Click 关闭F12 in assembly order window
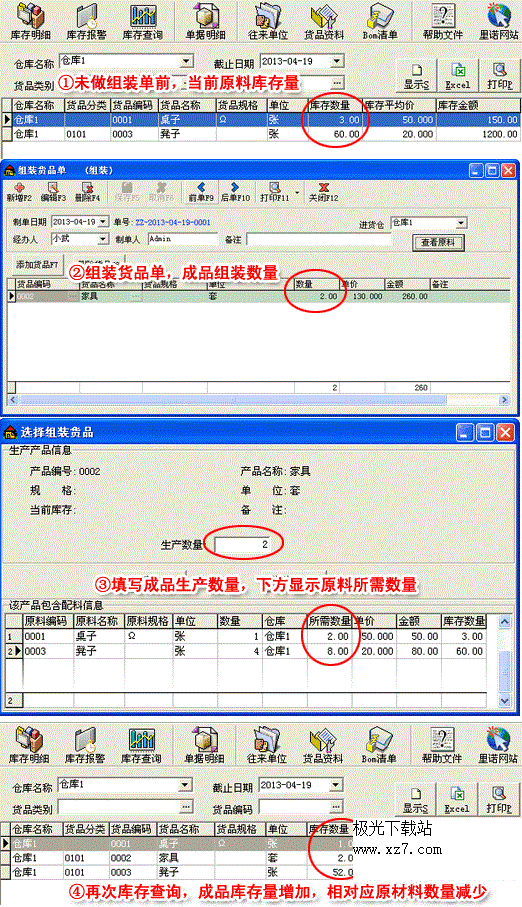The image size is (522, 907). pyautogui.click(x=324, y=191)
